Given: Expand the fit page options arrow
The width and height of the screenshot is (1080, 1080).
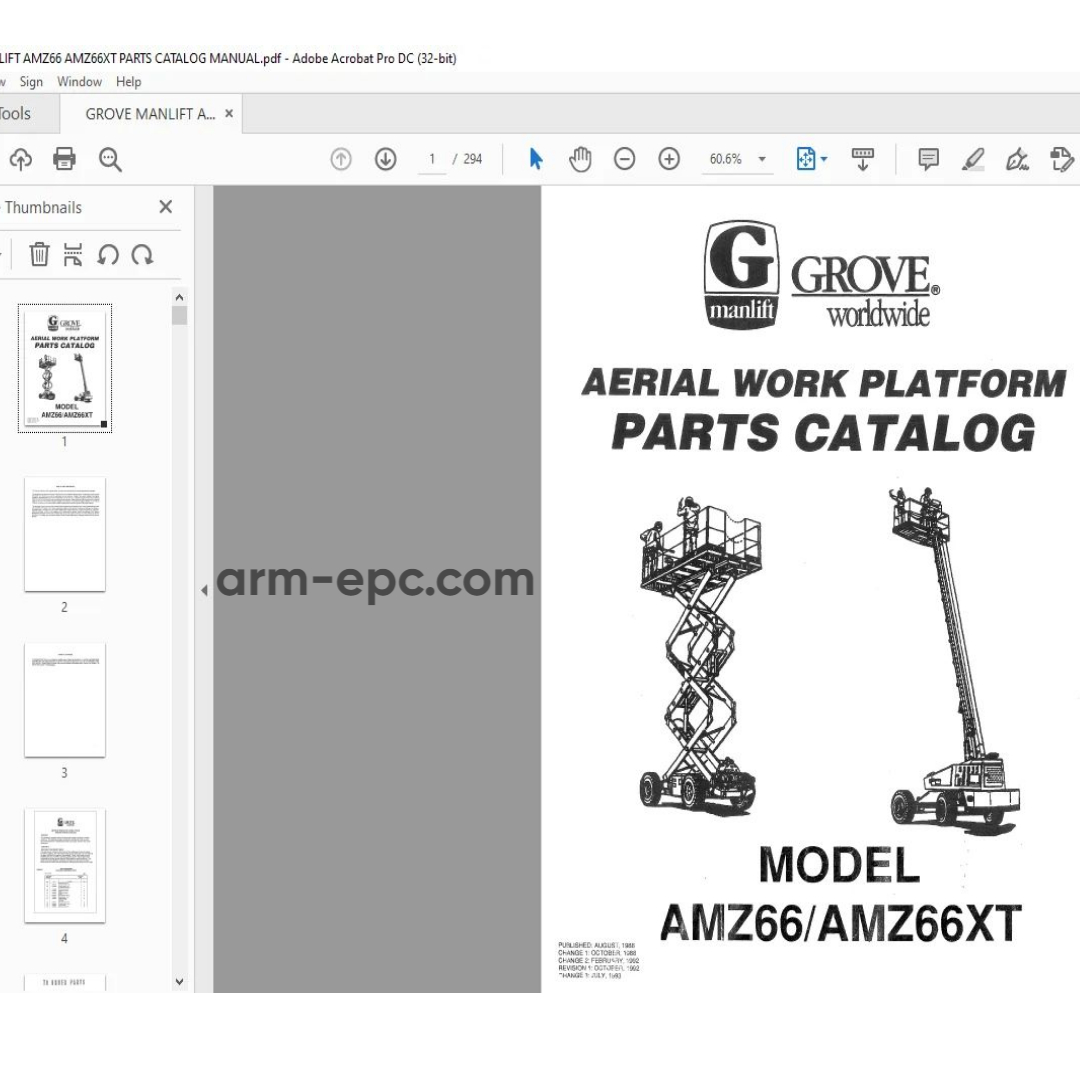Looking at the screenshot, I should (x=824, y=159).
